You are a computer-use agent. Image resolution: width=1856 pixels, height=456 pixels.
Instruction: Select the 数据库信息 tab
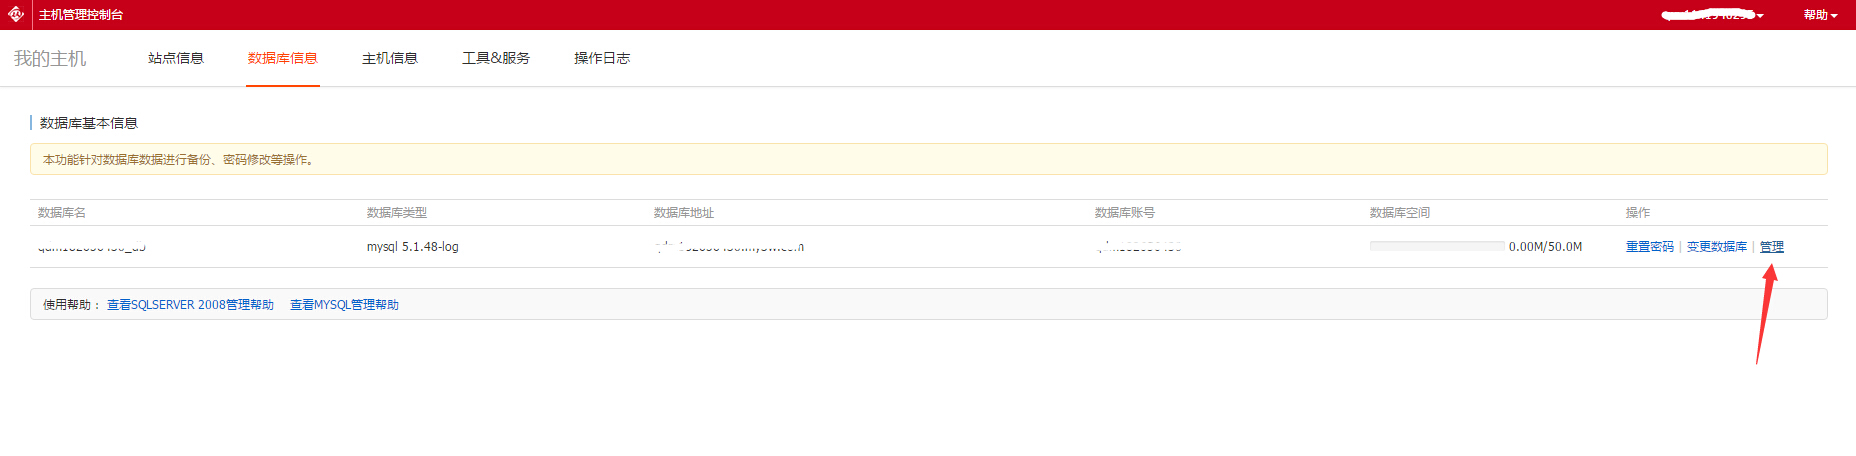click(283, 58)
